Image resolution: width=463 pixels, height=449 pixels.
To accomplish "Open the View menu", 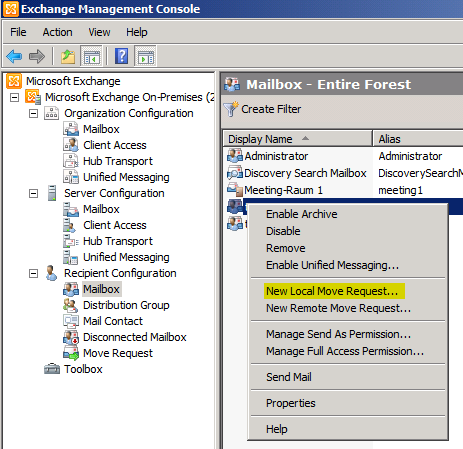I will click(99, 32).
